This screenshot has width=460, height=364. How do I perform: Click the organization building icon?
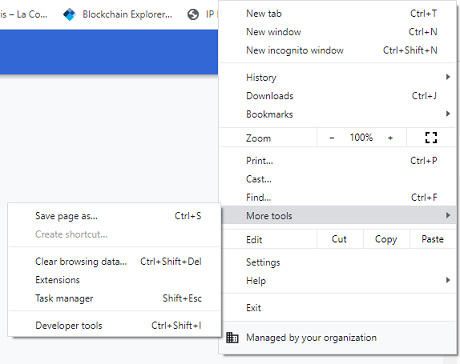coord(232,338)
